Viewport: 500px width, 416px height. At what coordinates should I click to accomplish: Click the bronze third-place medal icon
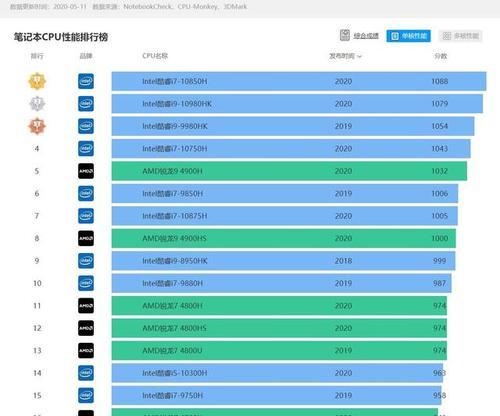coord(37,126)
